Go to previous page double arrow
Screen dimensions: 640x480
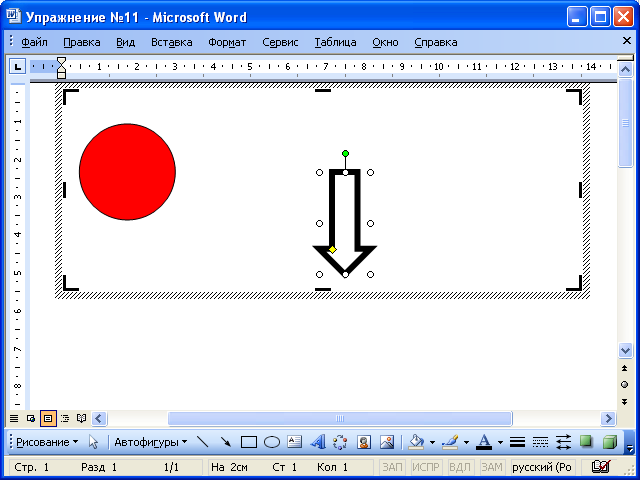coord(624,368)
